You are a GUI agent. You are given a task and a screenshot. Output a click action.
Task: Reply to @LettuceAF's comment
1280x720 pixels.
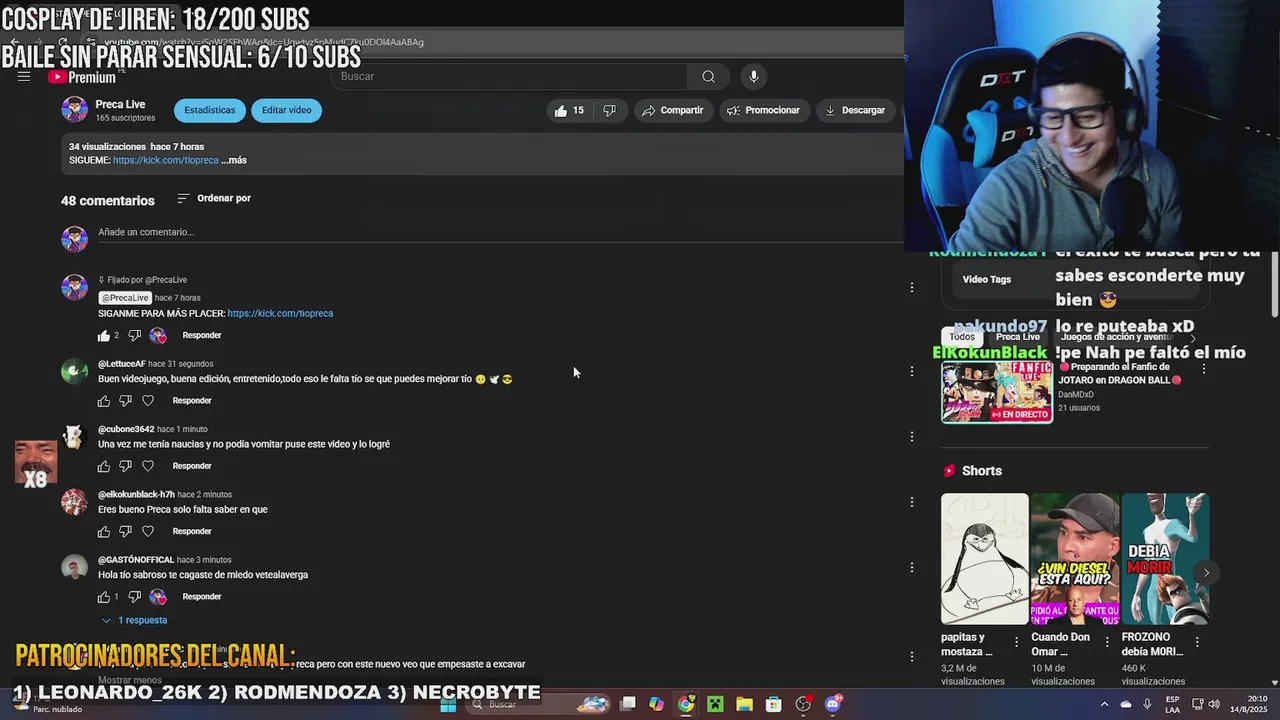pos(192,401)
